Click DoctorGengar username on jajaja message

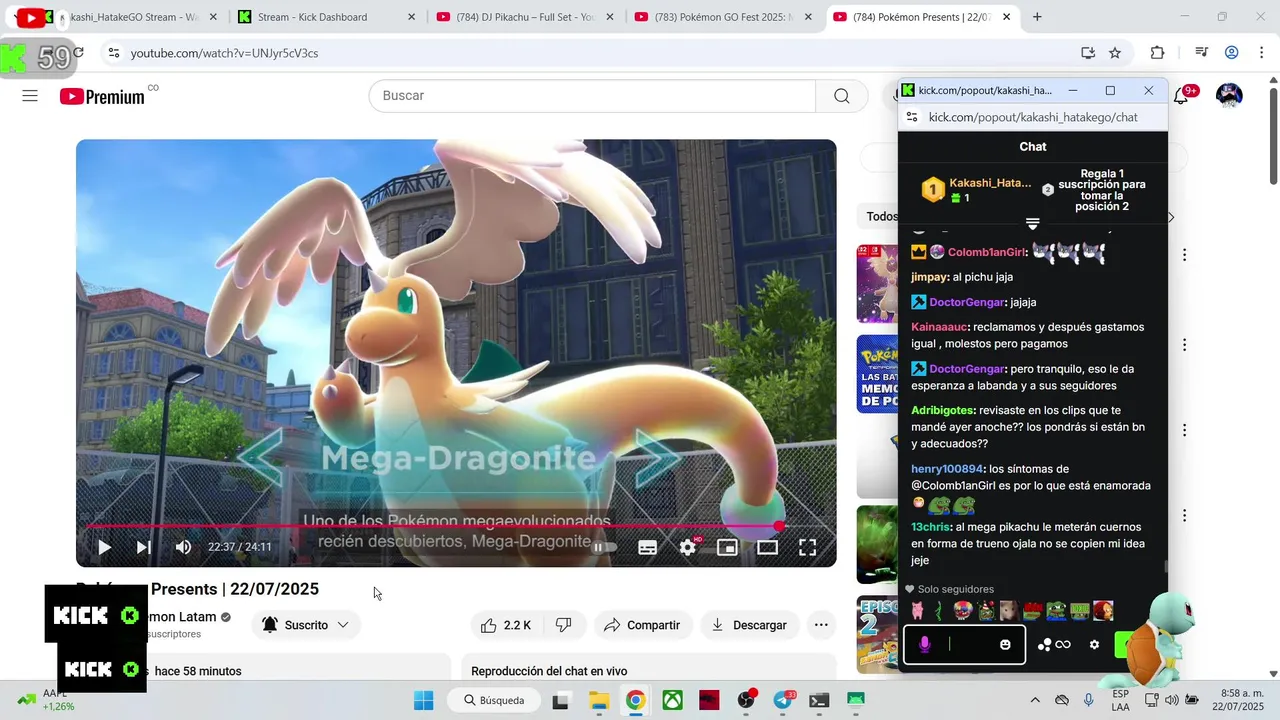967,302
